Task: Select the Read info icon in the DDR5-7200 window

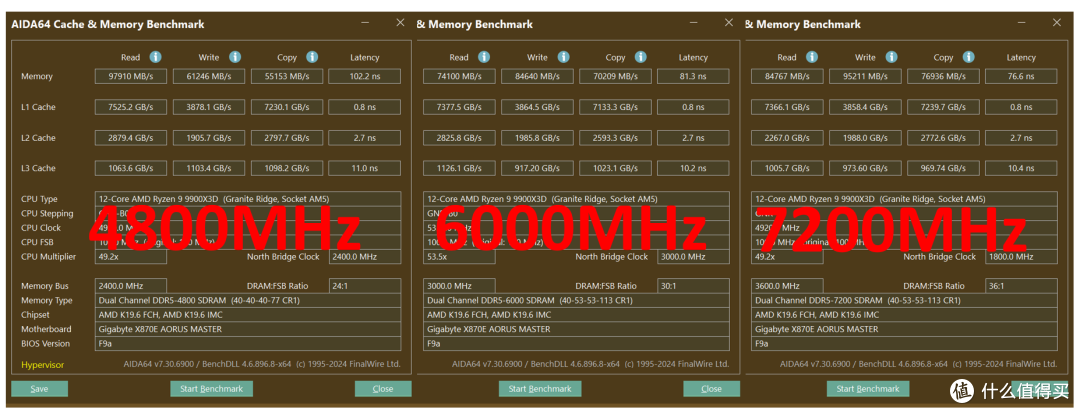Action: (812, 57)
